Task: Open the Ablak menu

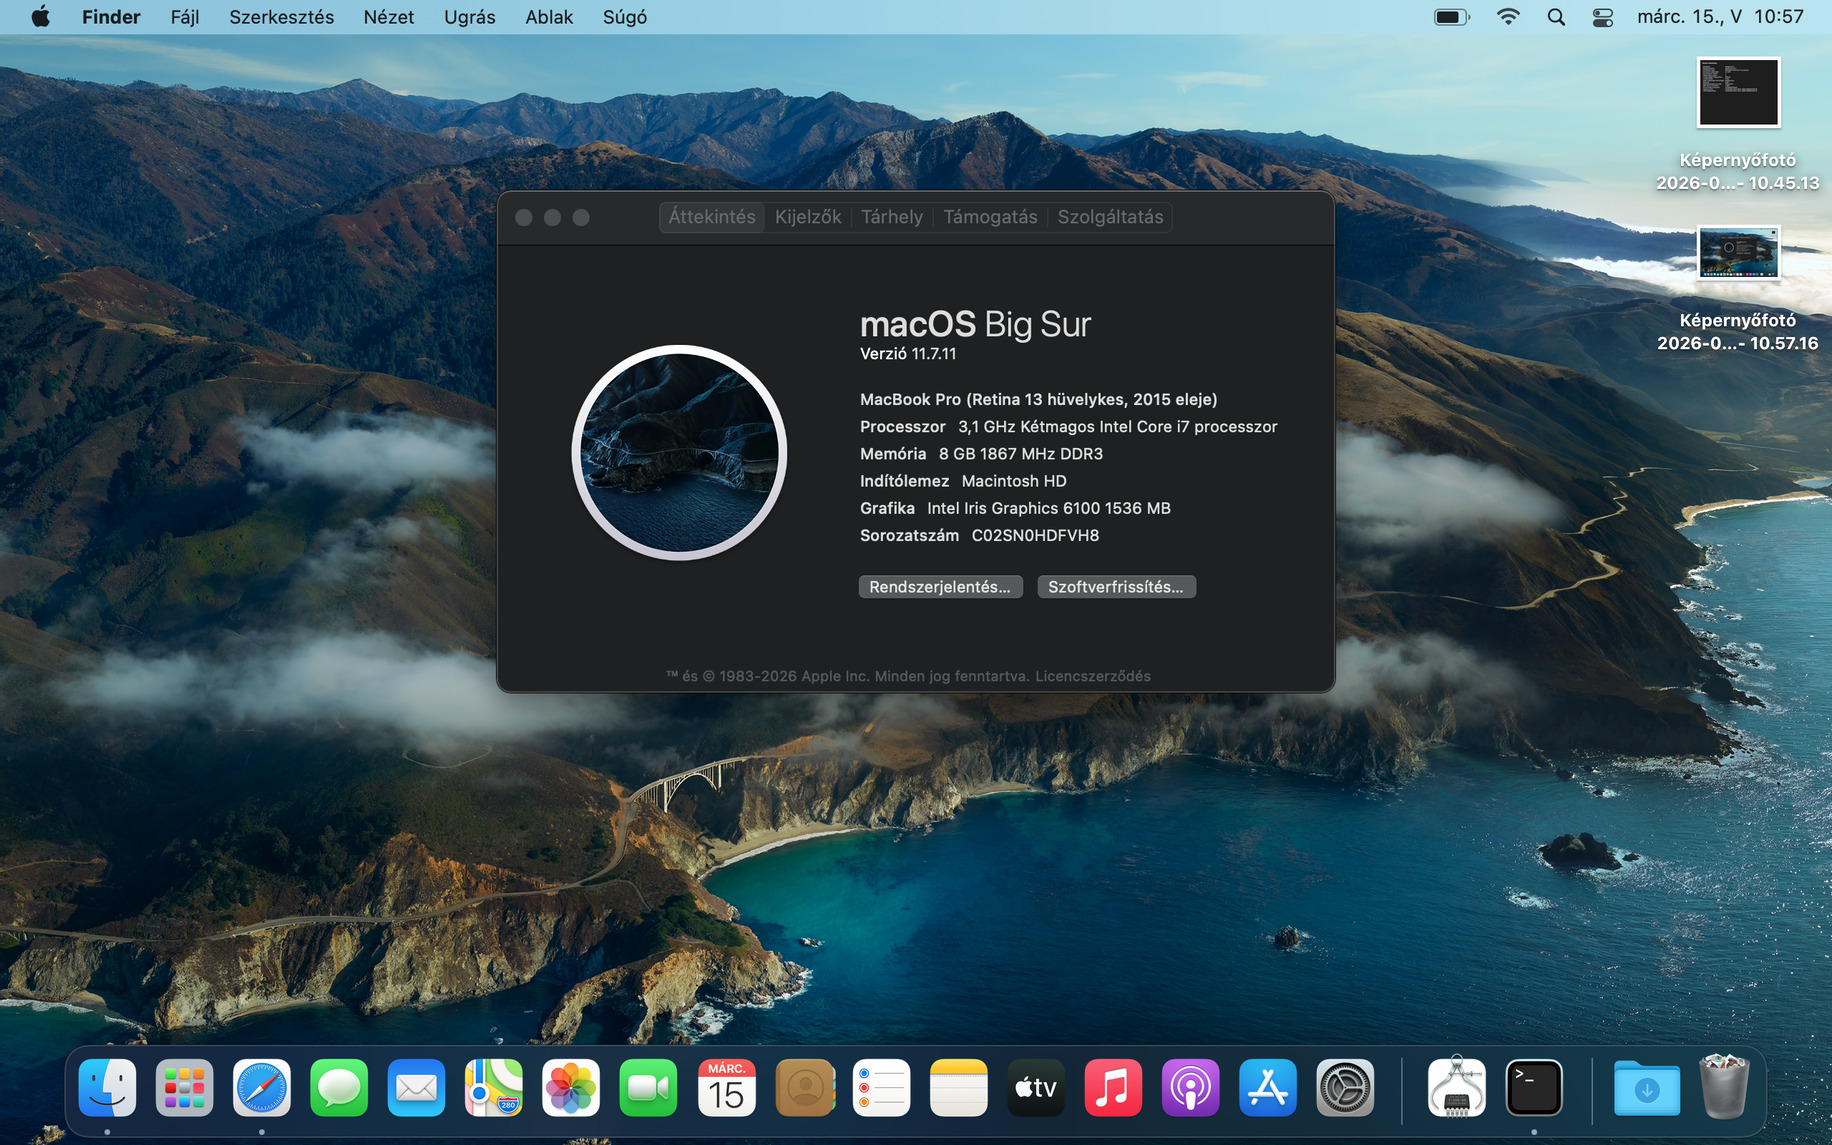Action: pos(549,17)
